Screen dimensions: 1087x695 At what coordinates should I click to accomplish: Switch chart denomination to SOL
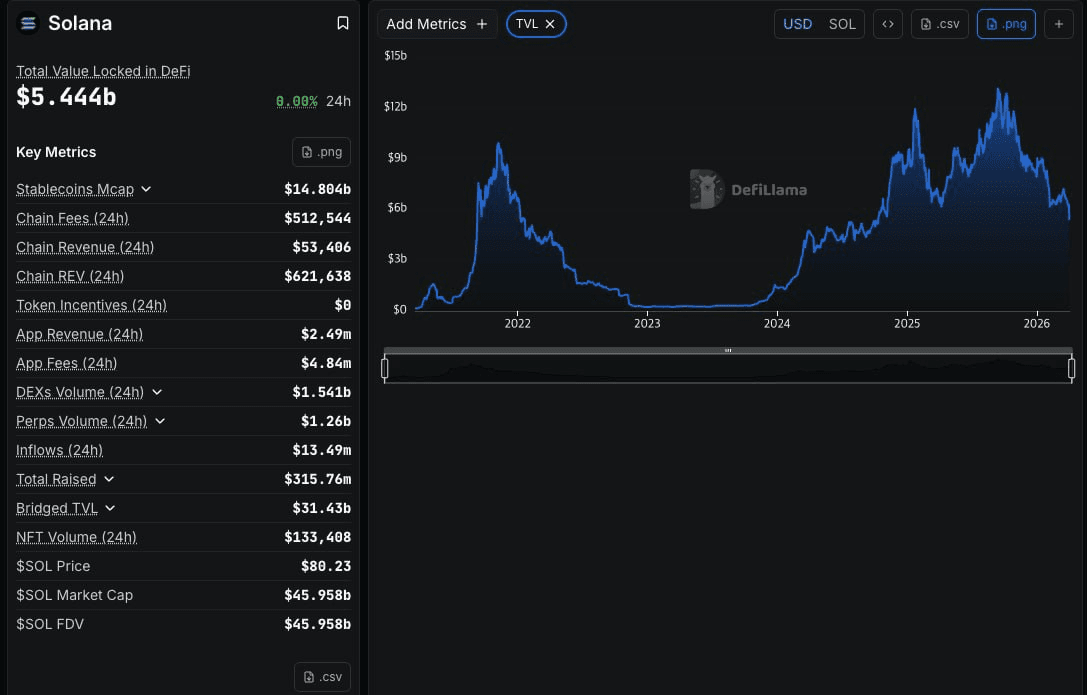pyautogui.click(x=842, y=24)
